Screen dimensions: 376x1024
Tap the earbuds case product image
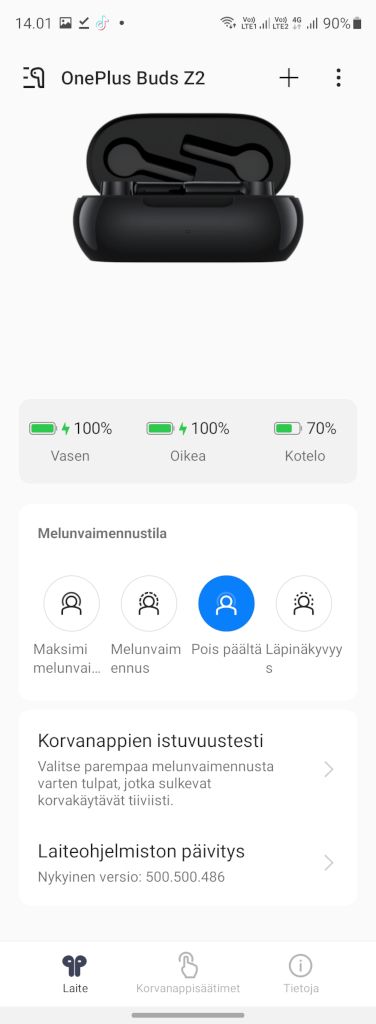click(x=188, y=188)
